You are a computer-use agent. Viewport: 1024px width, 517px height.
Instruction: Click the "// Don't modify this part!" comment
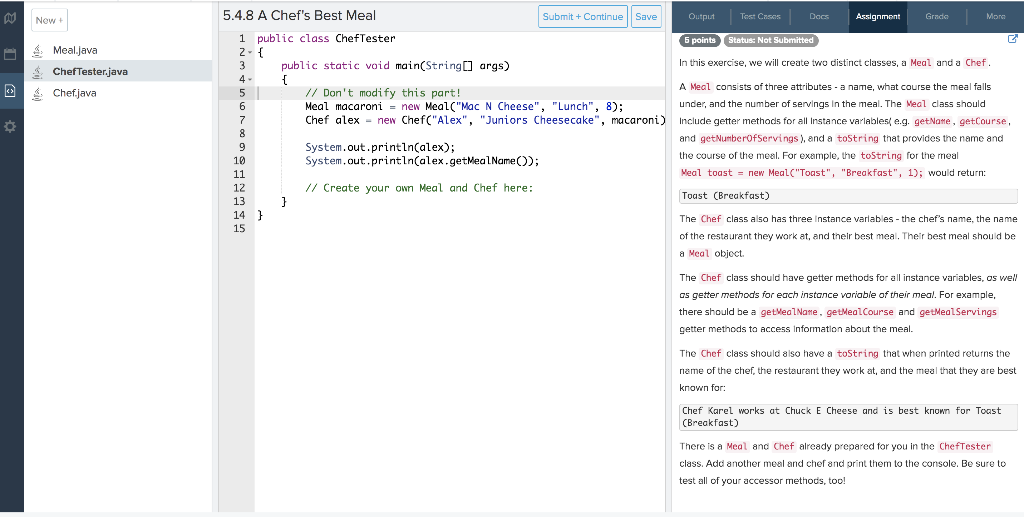pyautogui.click(x=383, y=93)
